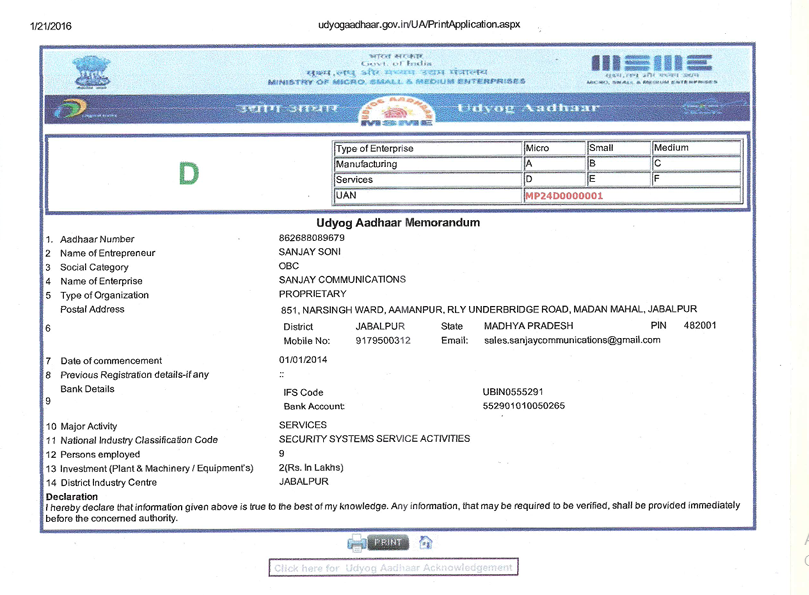
Task: Click the large green letter D
Action: pos(186,173)
